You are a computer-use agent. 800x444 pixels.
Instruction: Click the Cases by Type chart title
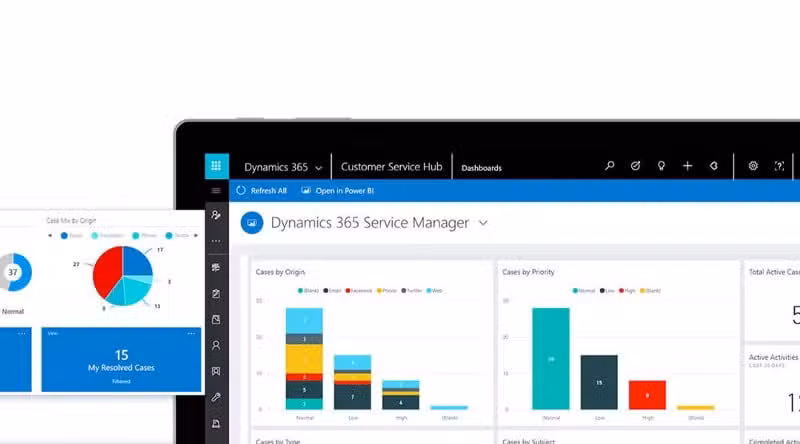click(x=278, y=441)
